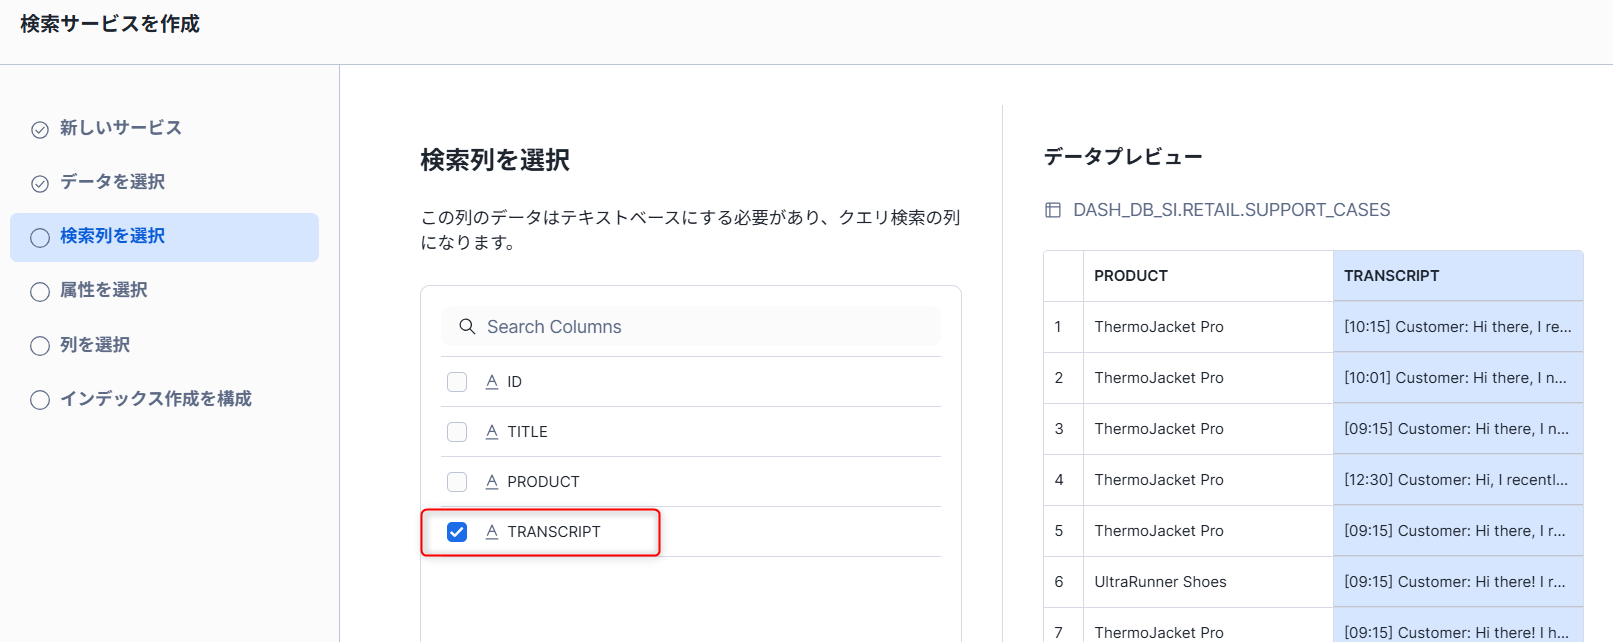Click the TRANSCRIPT column header in preview

point(1392,276)
